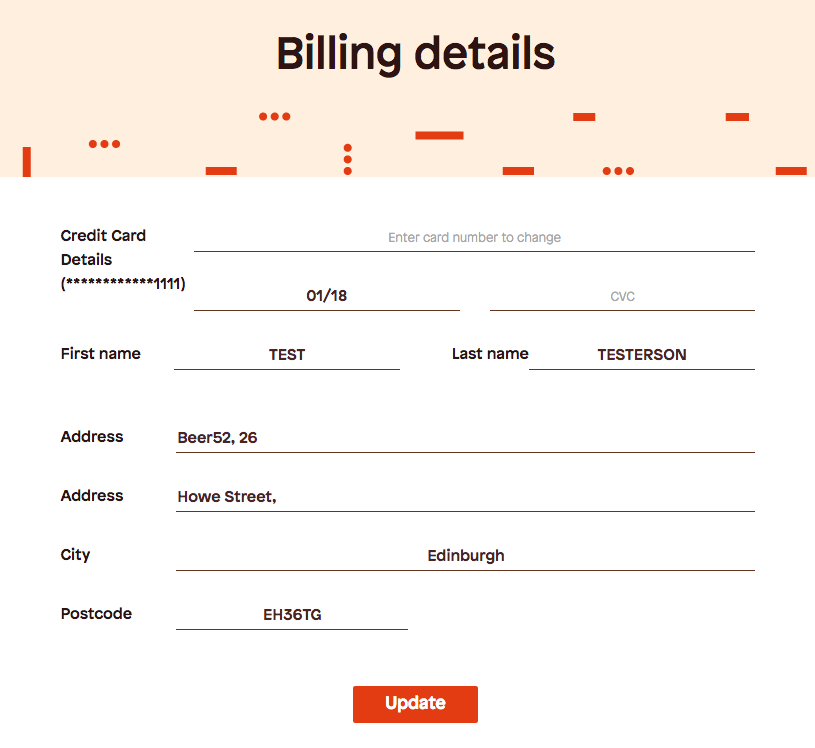Click the City label

pos(75,555)
